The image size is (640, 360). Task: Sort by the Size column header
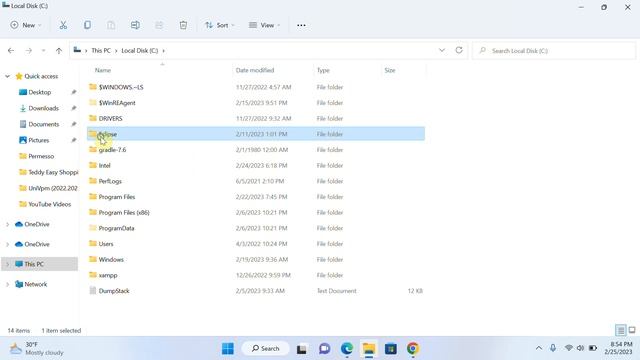[x=390, y=70]
